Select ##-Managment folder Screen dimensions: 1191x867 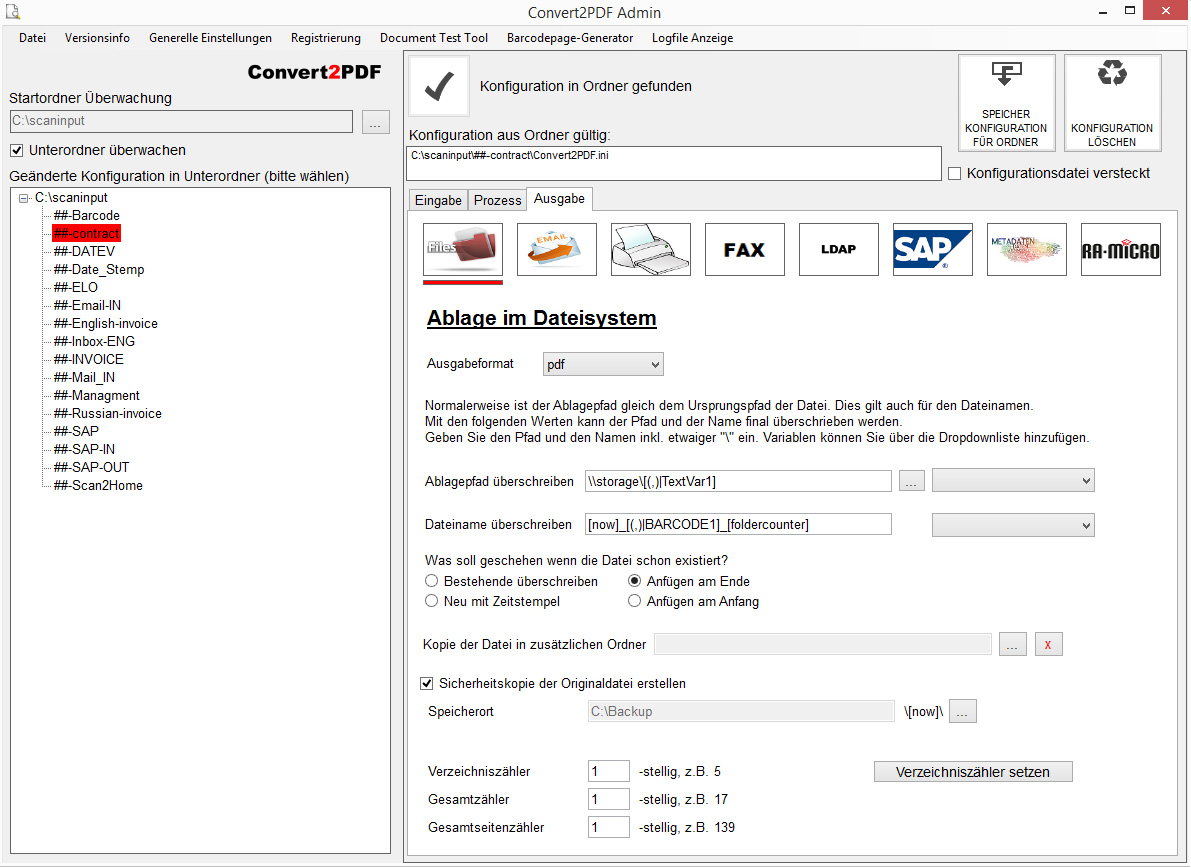[x=96, y=395]
